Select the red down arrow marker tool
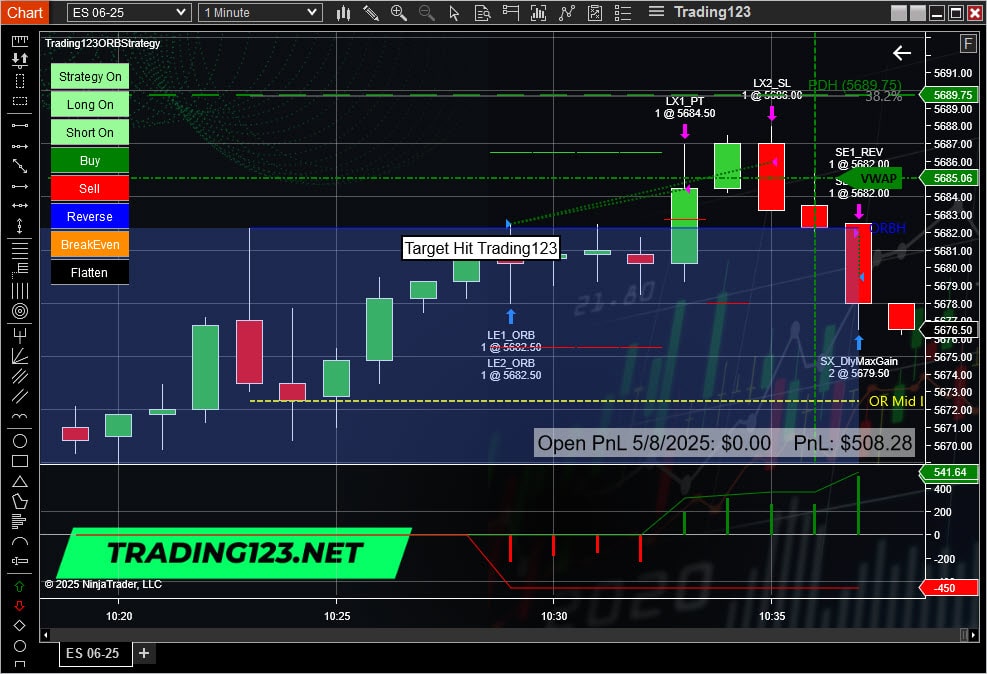The width and height of the screenshot is (987, 674). click(20, 606)
